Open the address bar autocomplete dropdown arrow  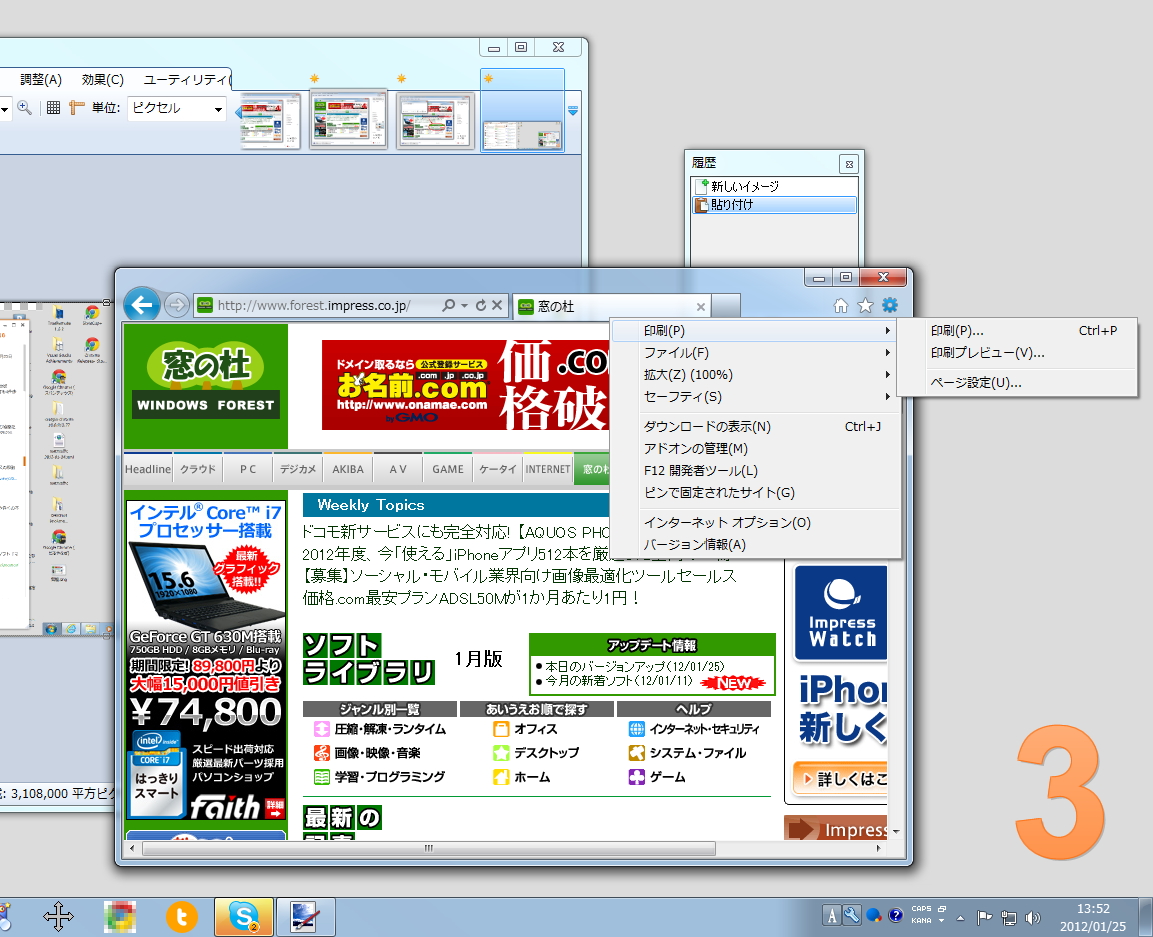click(465, 305)
